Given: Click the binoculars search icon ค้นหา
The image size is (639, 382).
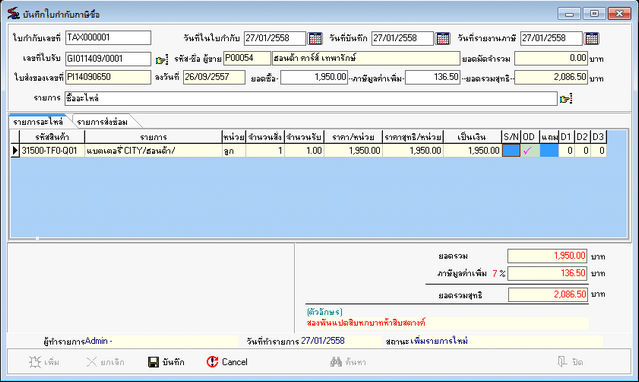Looking at the screenshot, I should (336, 362).
